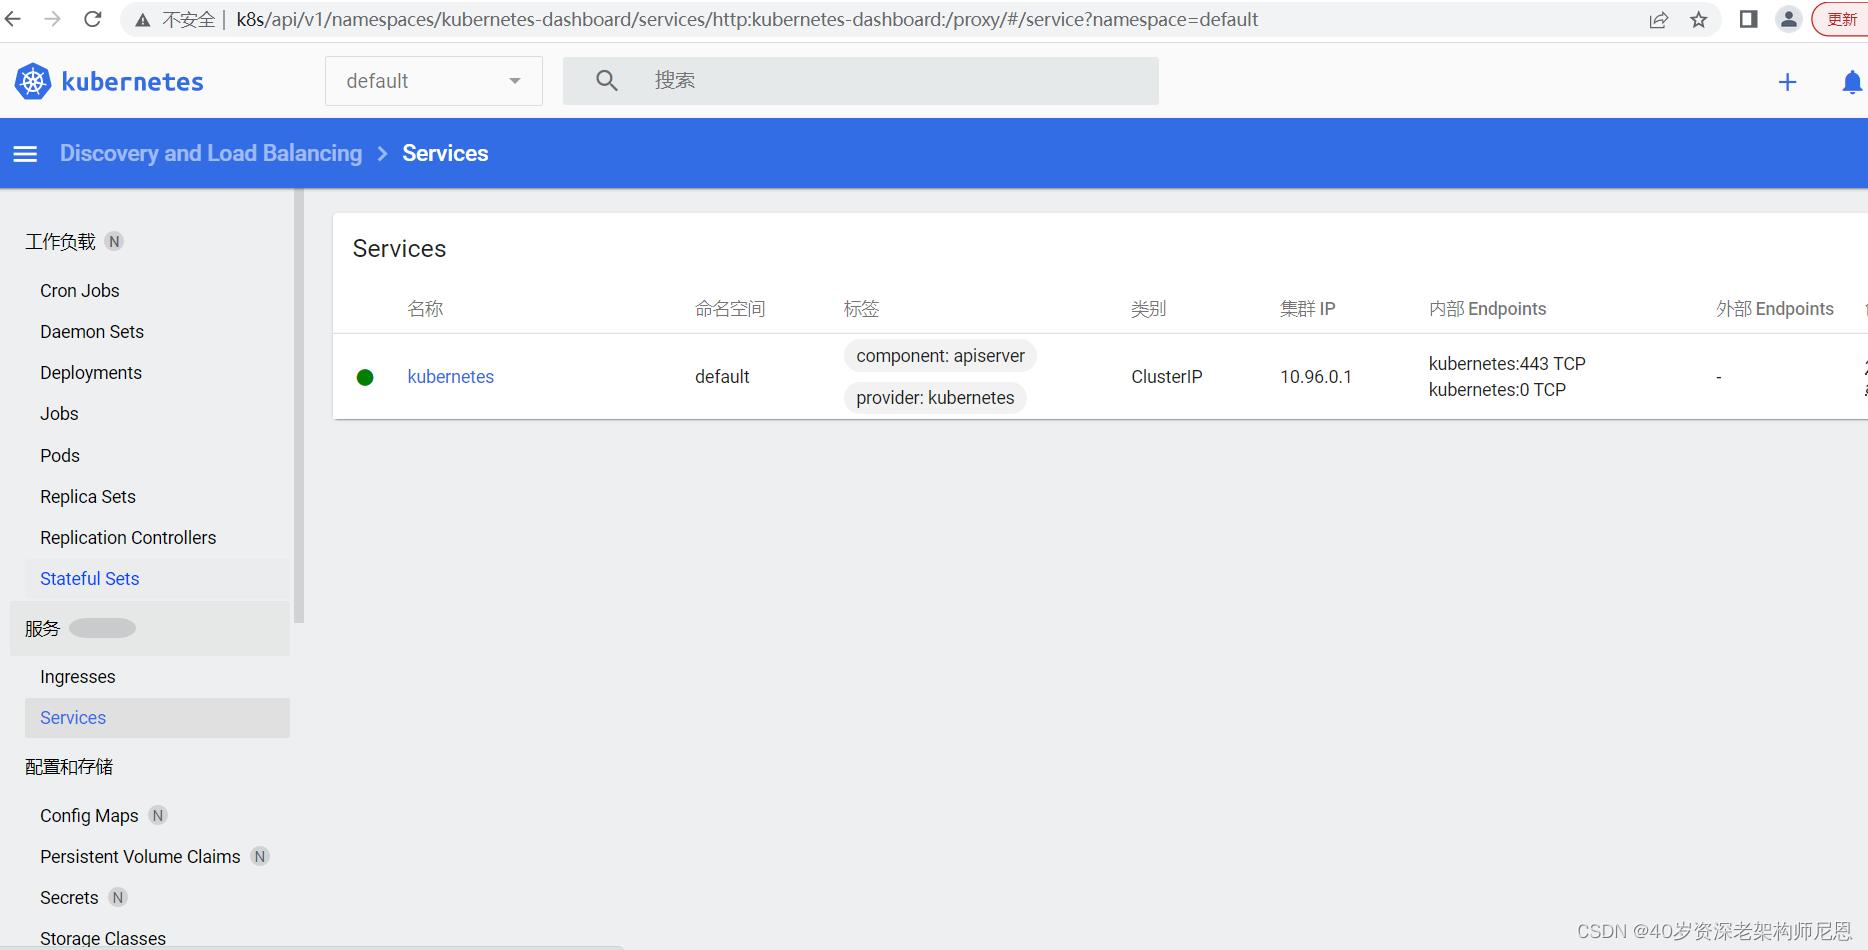Open the navigation hamburger menu
Image resolution: width=1868 pixels, height=950 pixels.
coord(25,153)
